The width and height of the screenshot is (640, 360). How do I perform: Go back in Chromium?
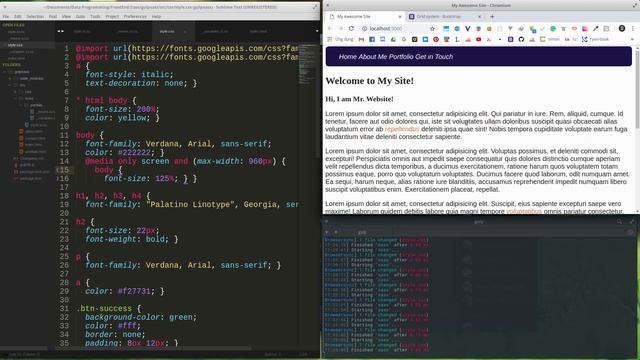pos(330,29)
